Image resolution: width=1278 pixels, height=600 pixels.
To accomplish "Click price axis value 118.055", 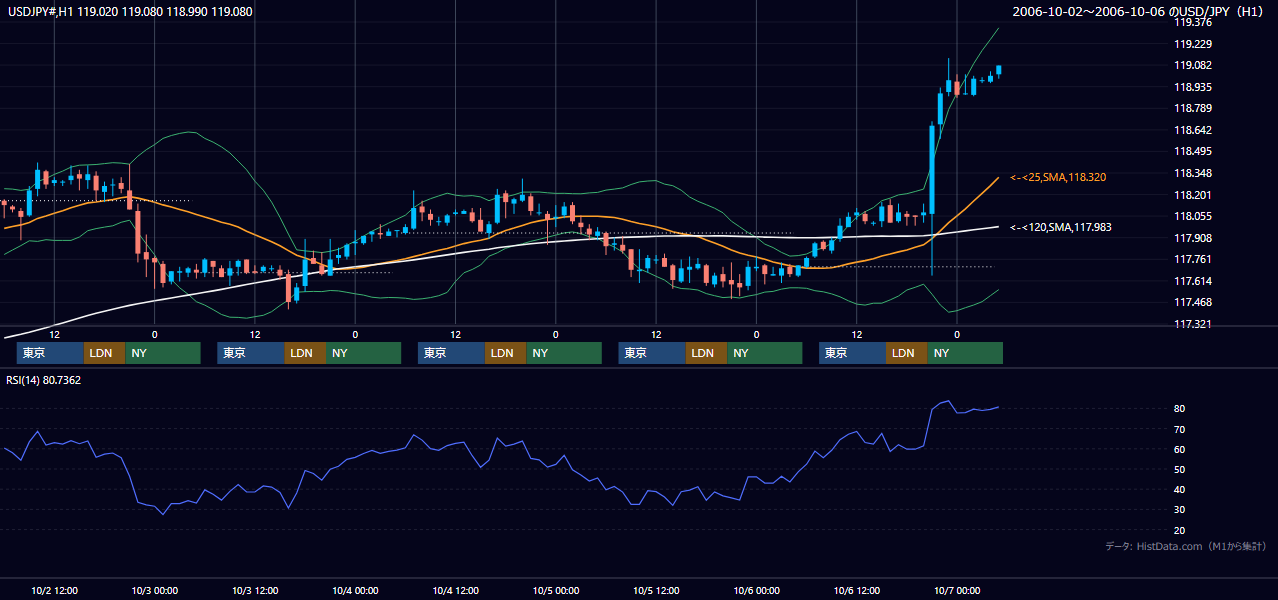I will [x=1192, y=216].
